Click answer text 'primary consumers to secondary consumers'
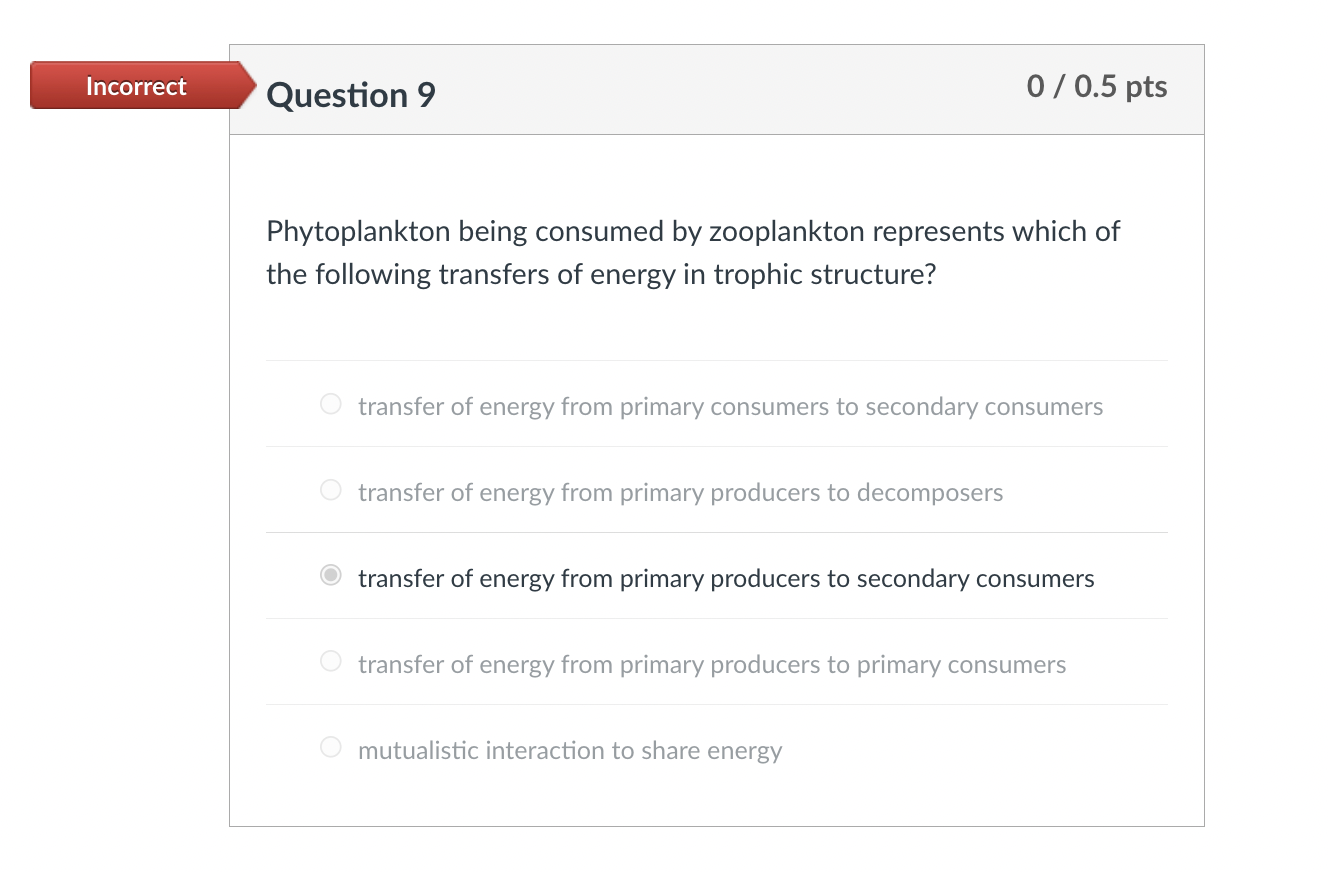The height and width of the screenshot is (872, 1328). [x=730, y=407]
